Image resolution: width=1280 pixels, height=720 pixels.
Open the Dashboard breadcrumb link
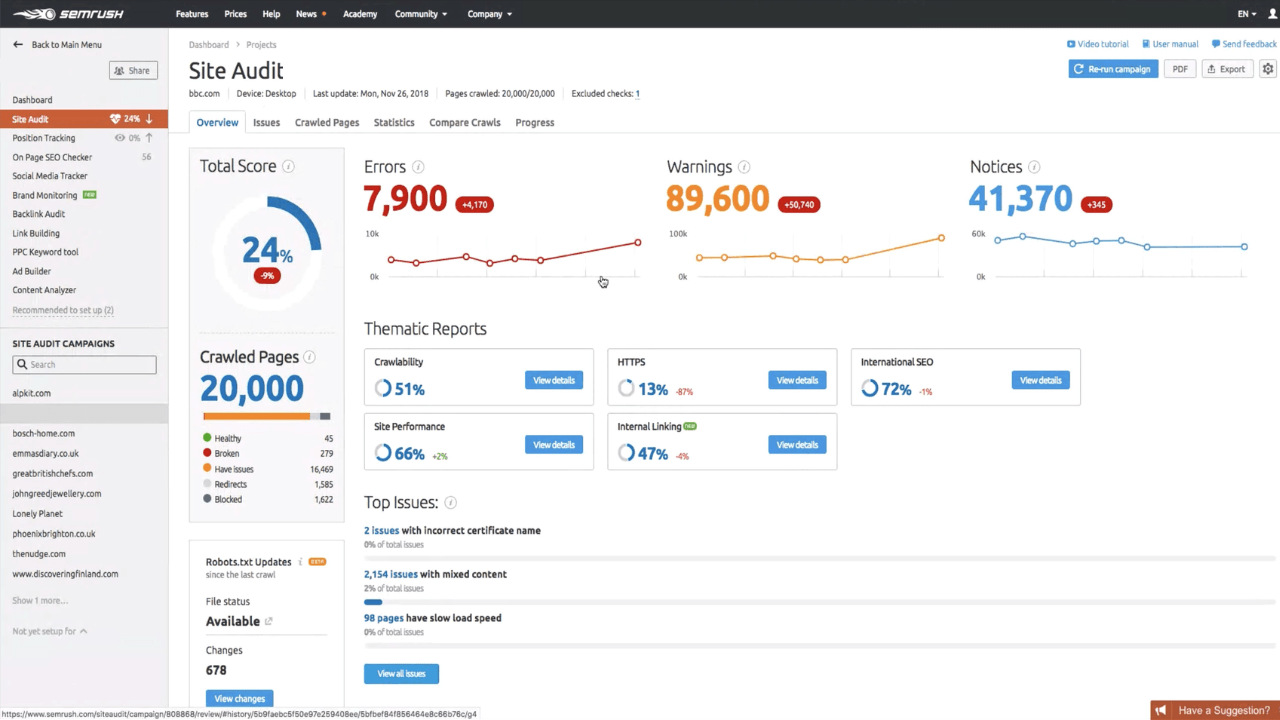[209, 45]
